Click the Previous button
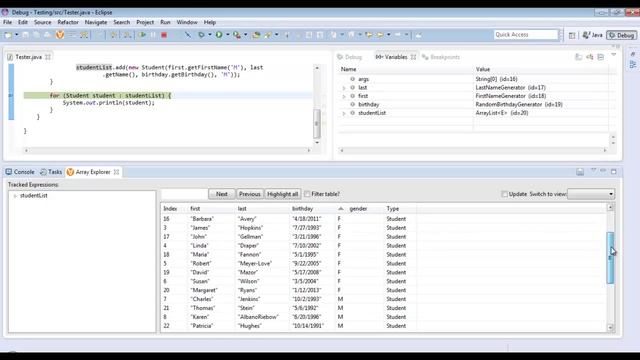Screen dimensions: 640x360 coord(249,194)
